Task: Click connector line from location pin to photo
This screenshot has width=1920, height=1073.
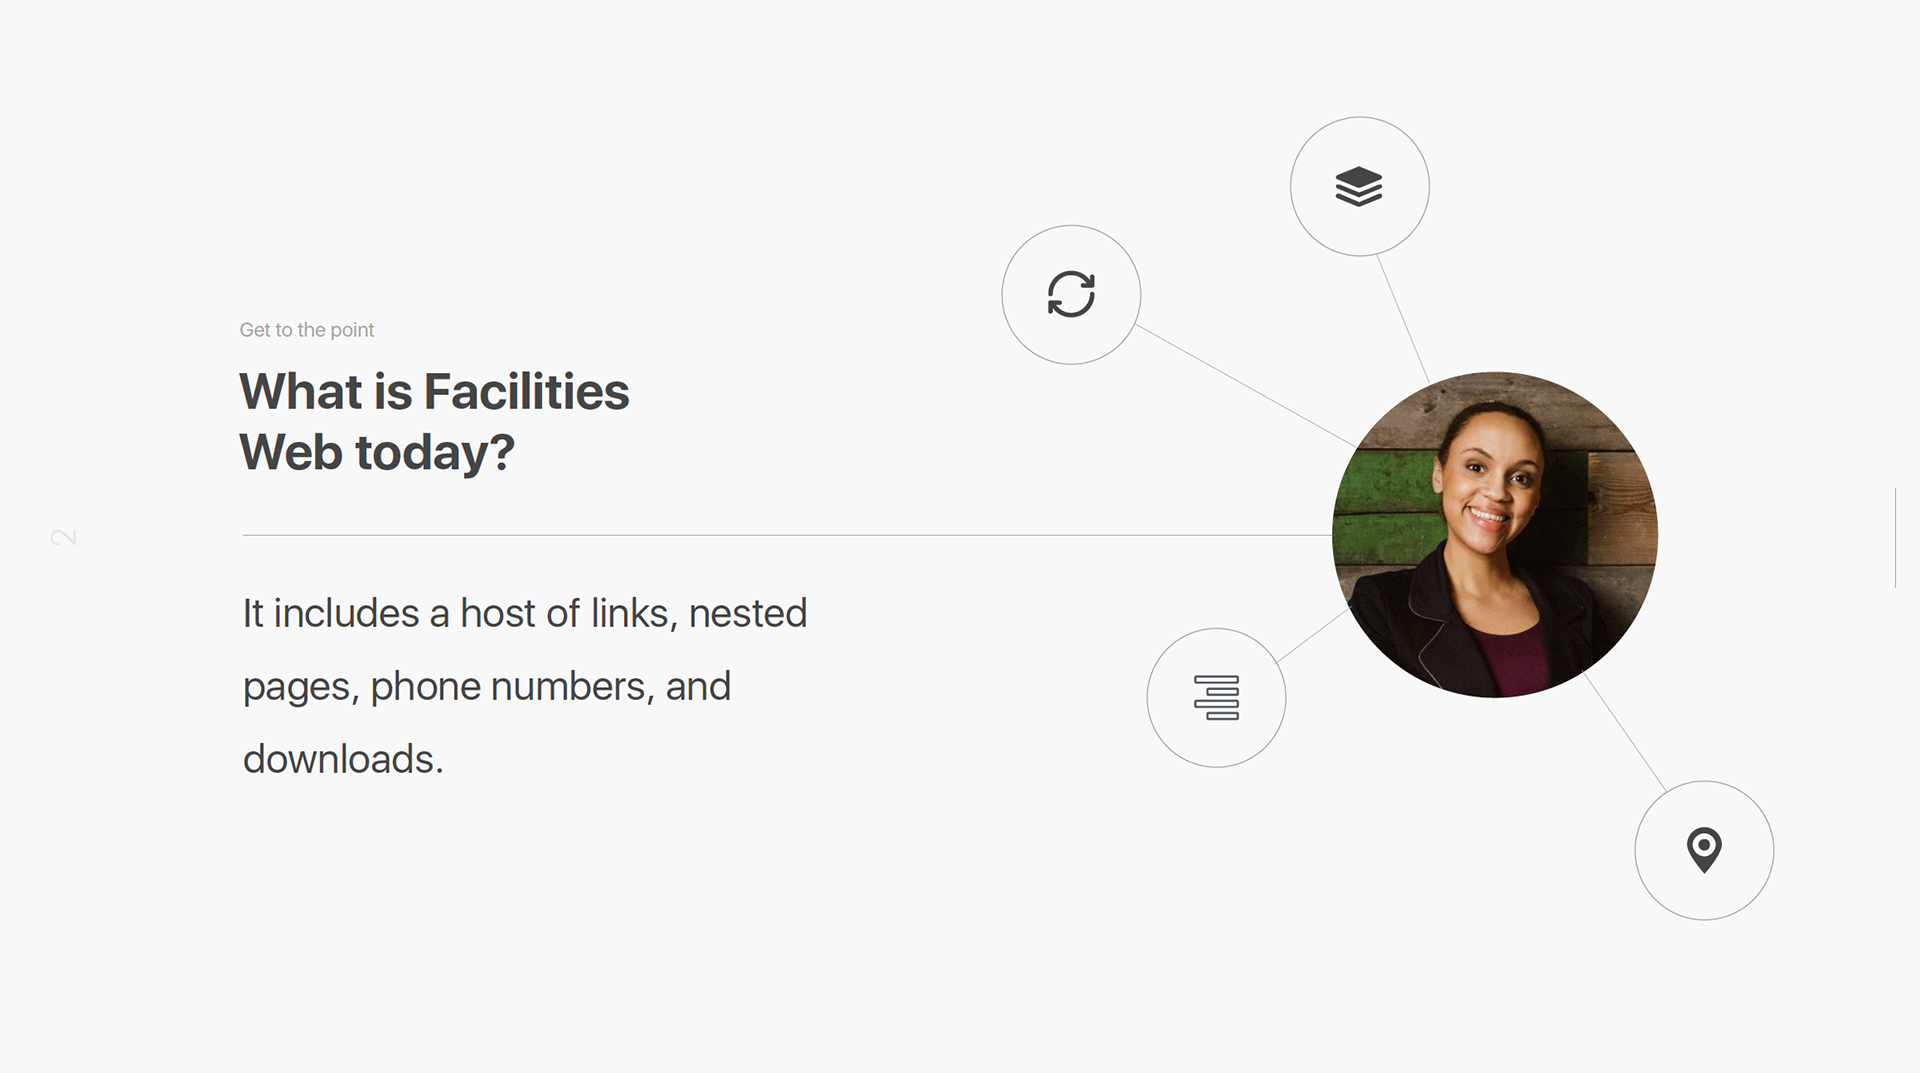Action: (x=1626, y=733)
